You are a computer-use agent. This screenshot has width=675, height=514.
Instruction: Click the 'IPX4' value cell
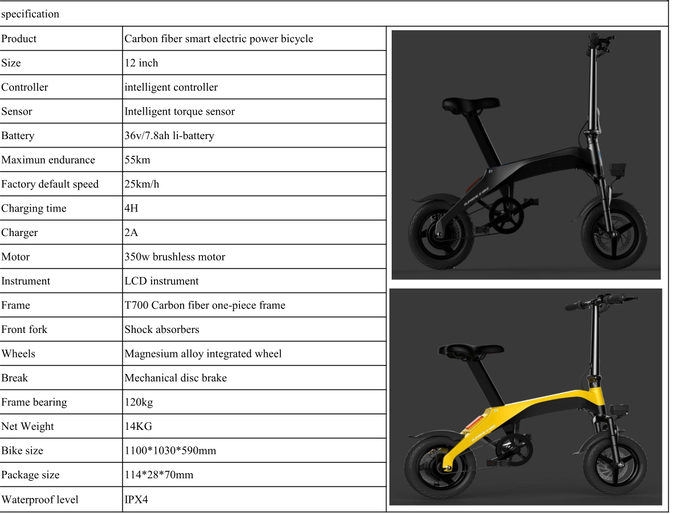tap(254, 499)
